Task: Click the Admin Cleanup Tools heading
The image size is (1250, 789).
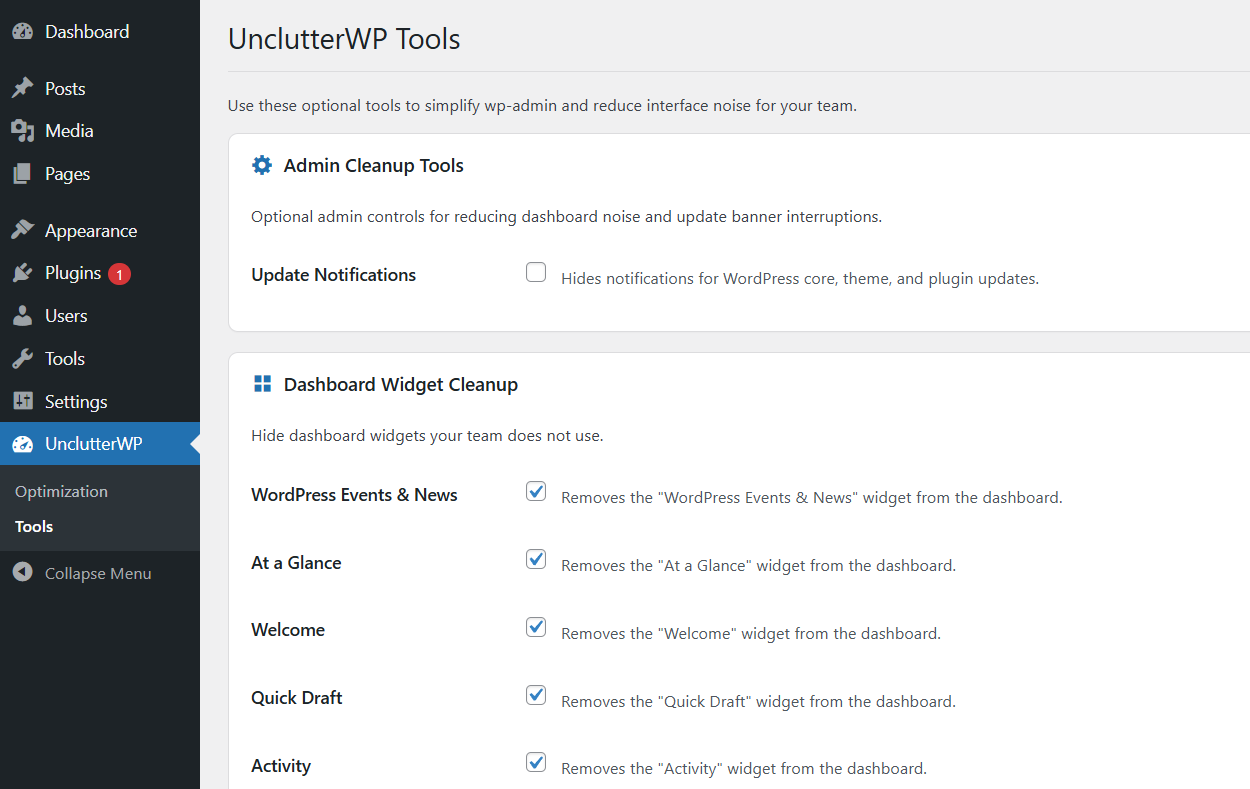Action: click(x=374, y=166)
